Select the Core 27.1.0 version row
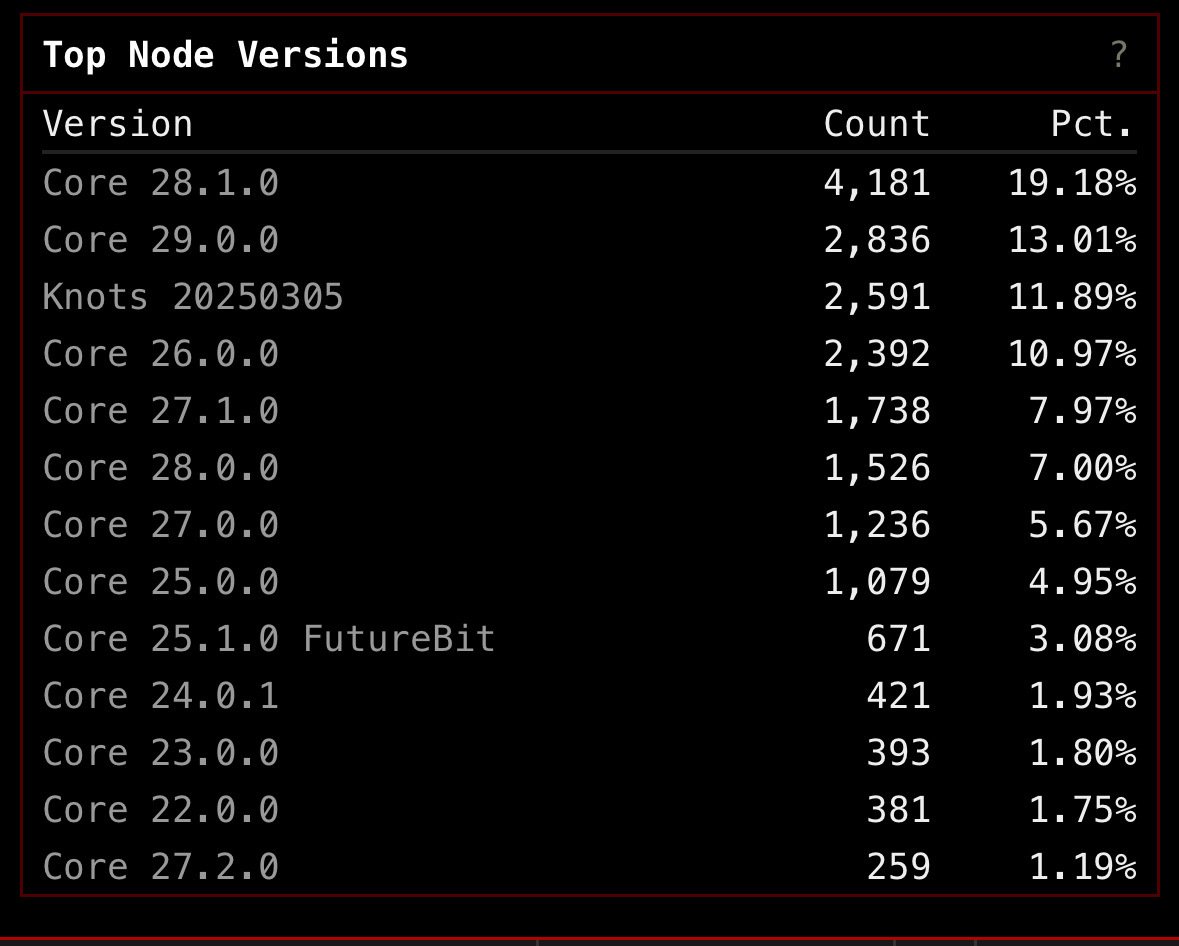The width and height of the screenshot is (1179, 946). [590, 411]
